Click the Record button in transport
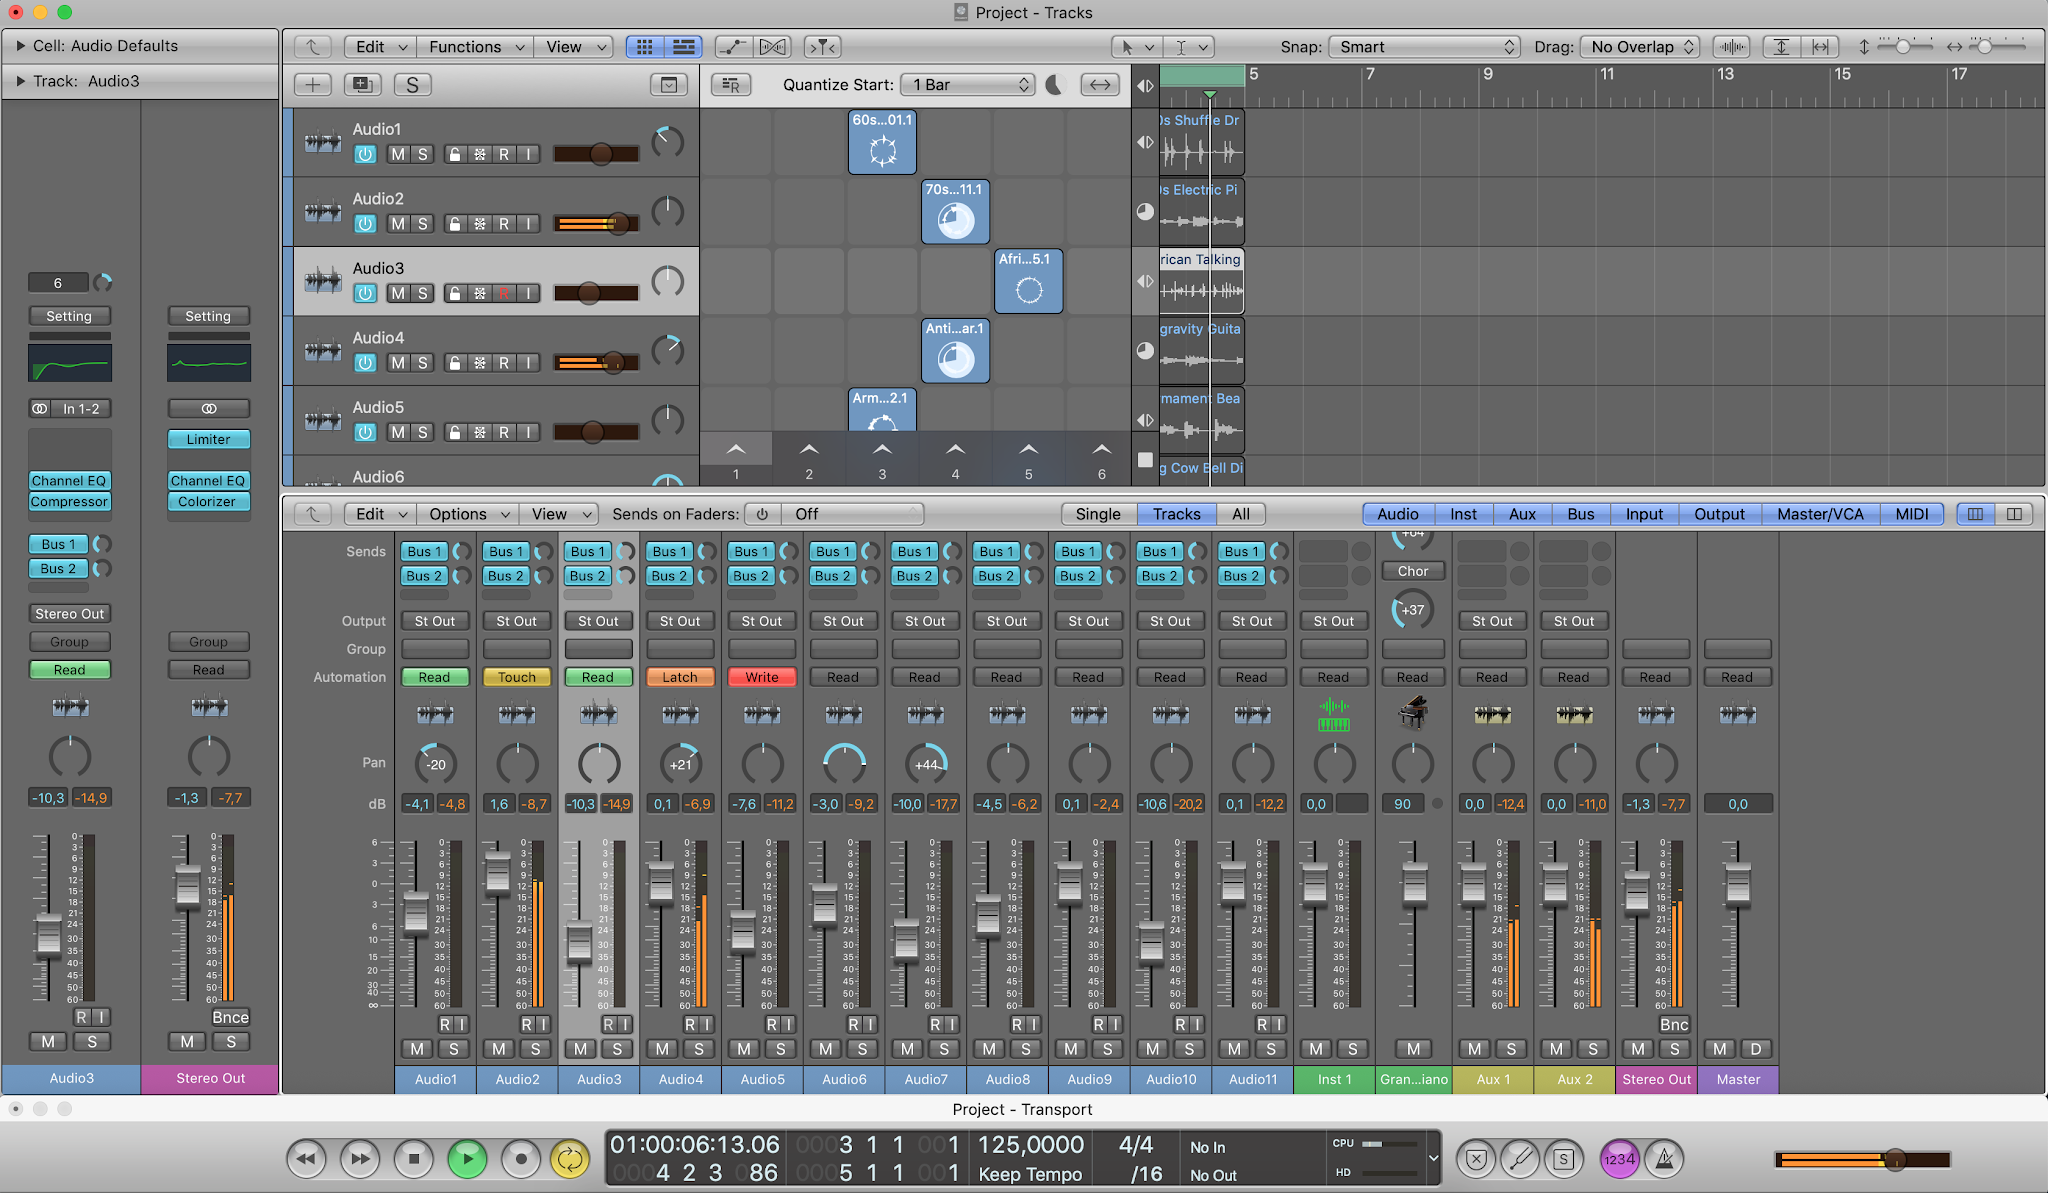 coord(520,1159)
